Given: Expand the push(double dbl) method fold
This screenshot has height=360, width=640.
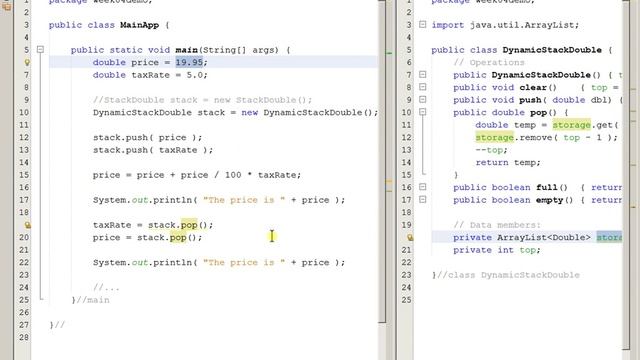Looking at the screenshot, I should tap(422, 100).
